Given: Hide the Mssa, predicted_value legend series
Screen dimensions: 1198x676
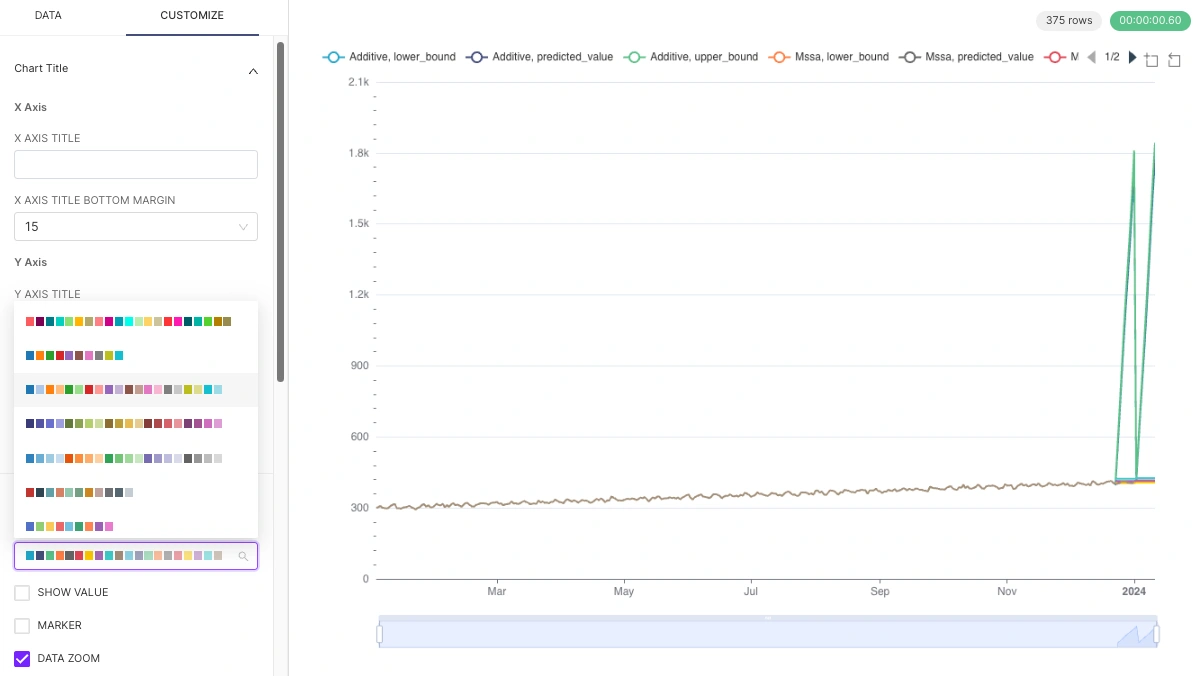Looking at the screenshot, I should pyautogui.click(x=966, y=57).
